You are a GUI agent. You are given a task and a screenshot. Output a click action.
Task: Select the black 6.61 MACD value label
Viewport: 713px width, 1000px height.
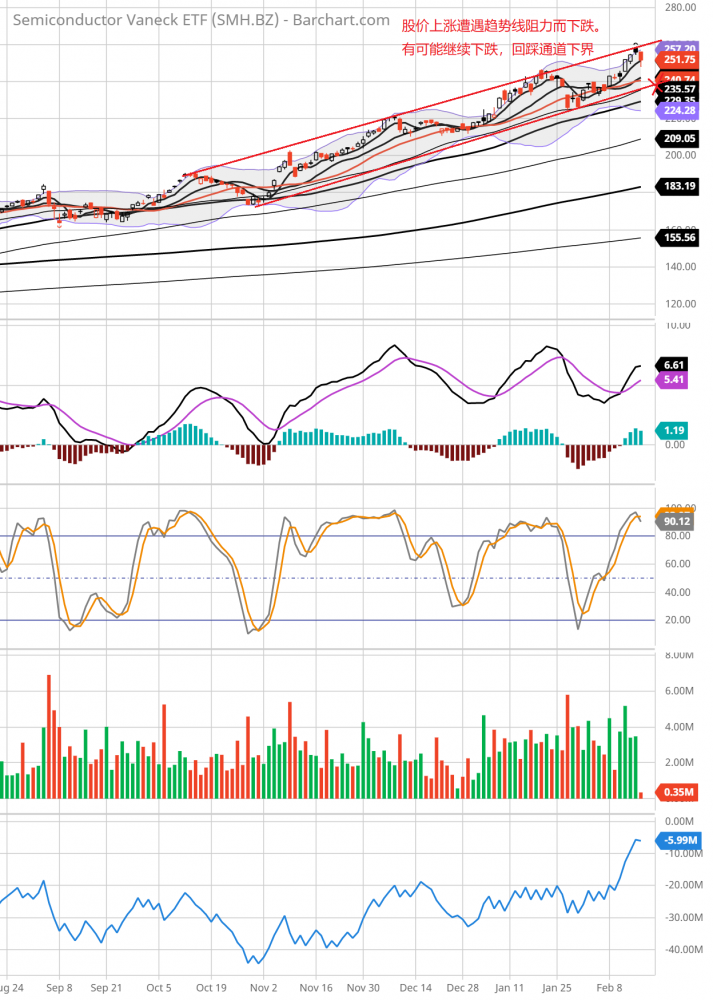tap(675, 366)
